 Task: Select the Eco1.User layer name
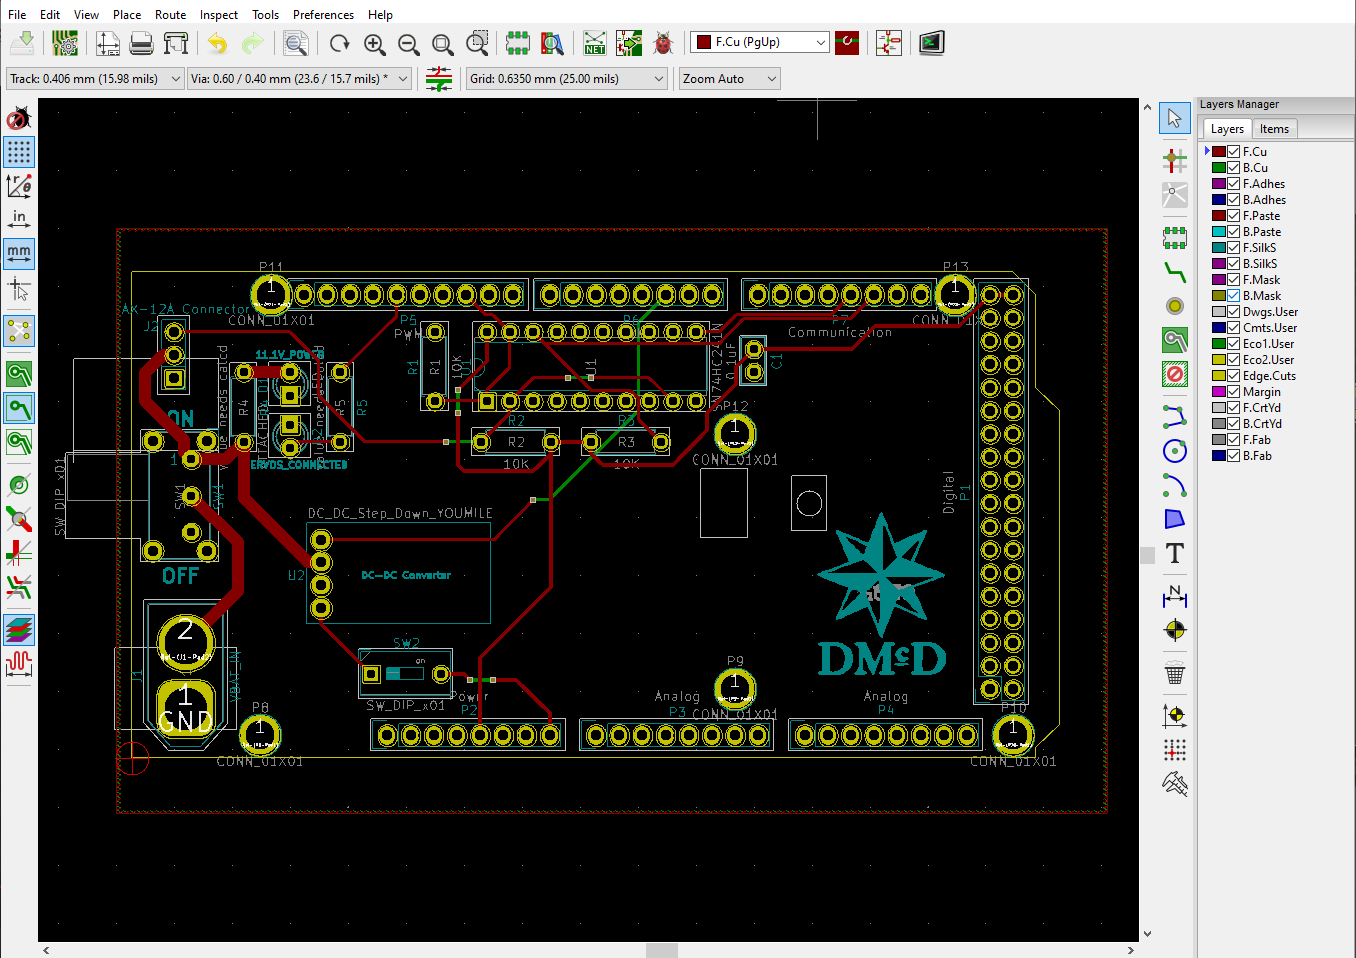tap(1268, 344)
